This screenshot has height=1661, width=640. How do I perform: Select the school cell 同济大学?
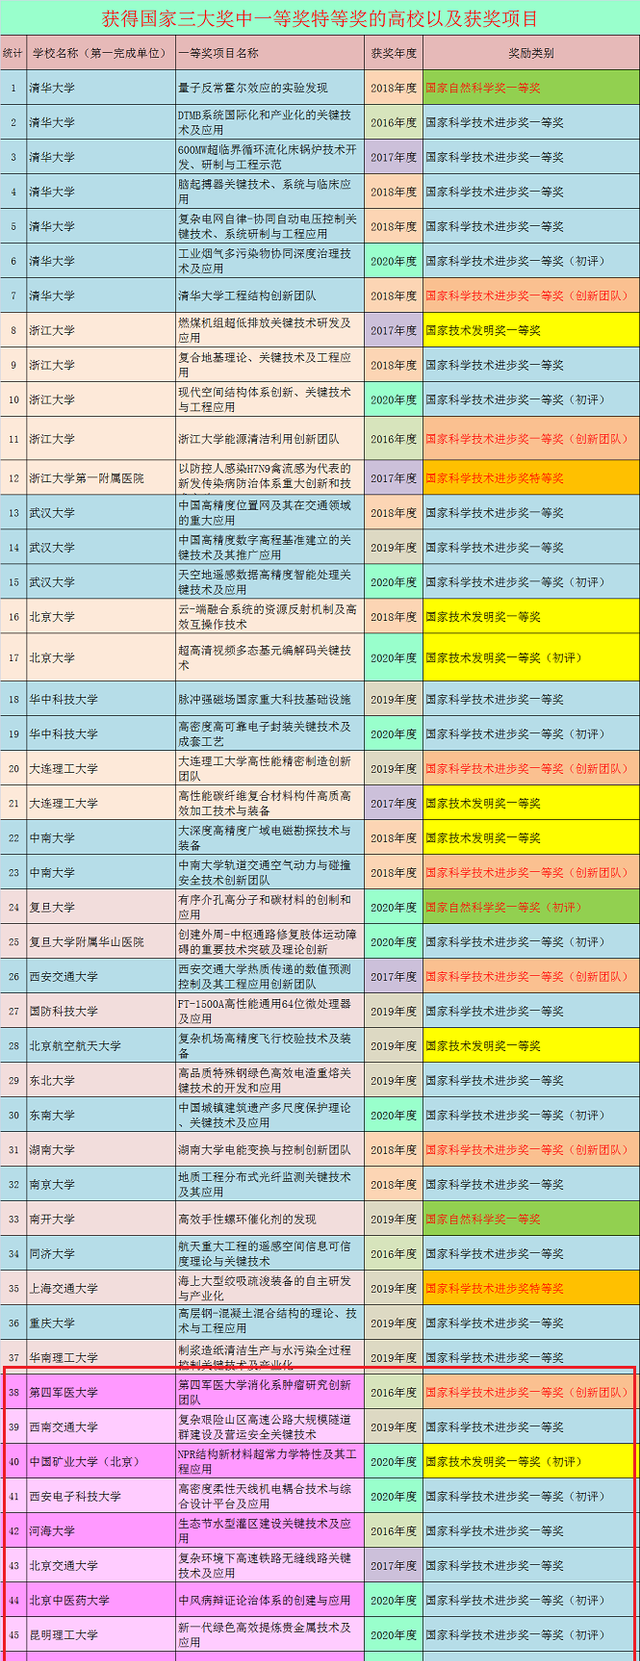click(100, 1254)
